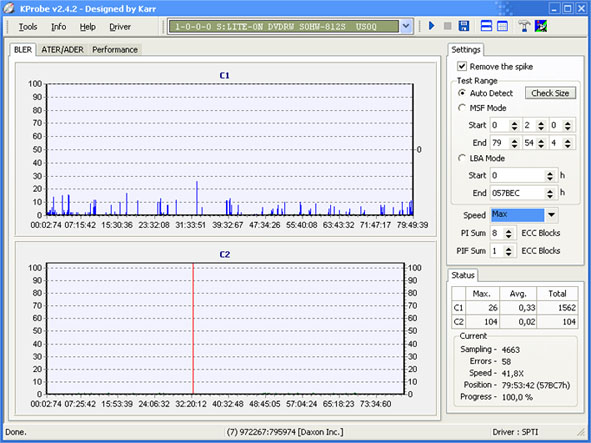Switch to the Performance tab
The height and width of the screenshot is (443, 591).
pyautogui.click(x=115, y=49)
